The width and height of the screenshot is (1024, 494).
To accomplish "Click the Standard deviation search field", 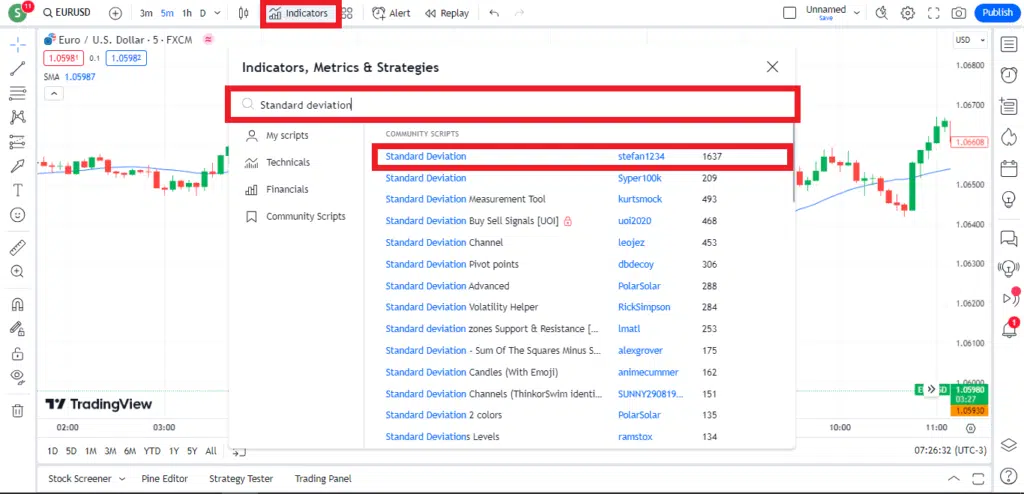I will 513,105.
